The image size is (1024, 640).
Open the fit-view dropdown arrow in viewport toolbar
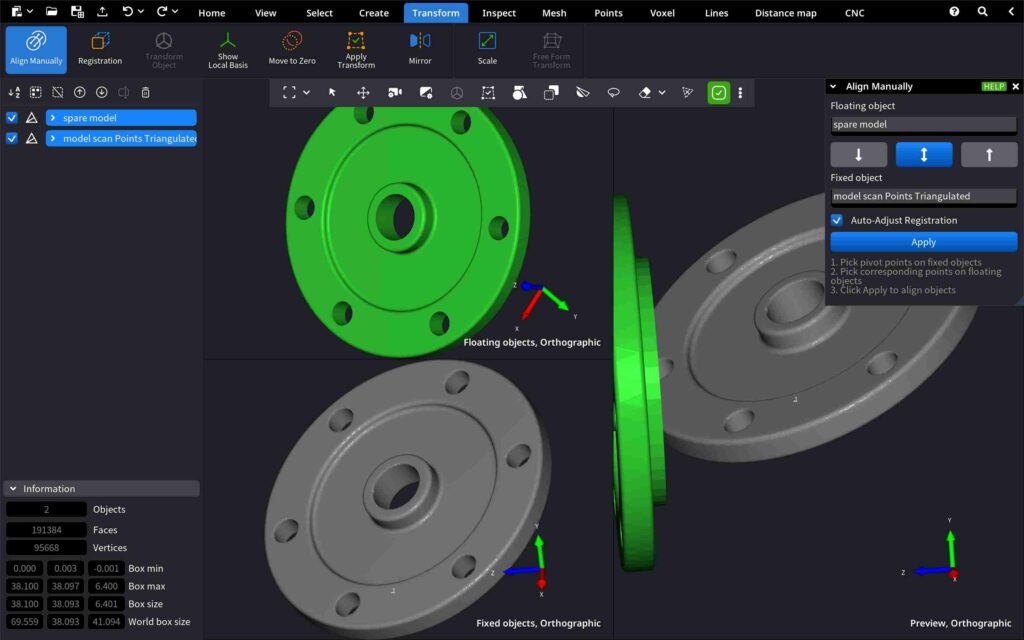coord(306,93)
